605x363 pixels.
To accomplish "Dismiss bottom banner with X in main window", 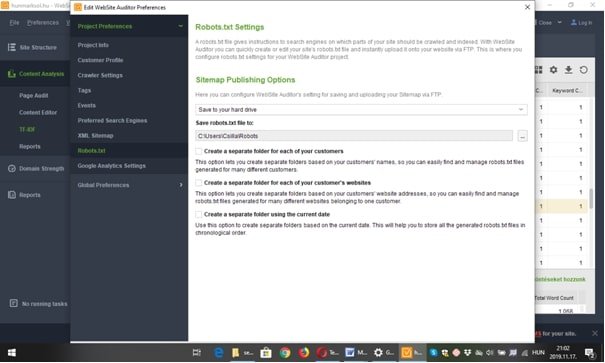I will (x=595, y=333).
